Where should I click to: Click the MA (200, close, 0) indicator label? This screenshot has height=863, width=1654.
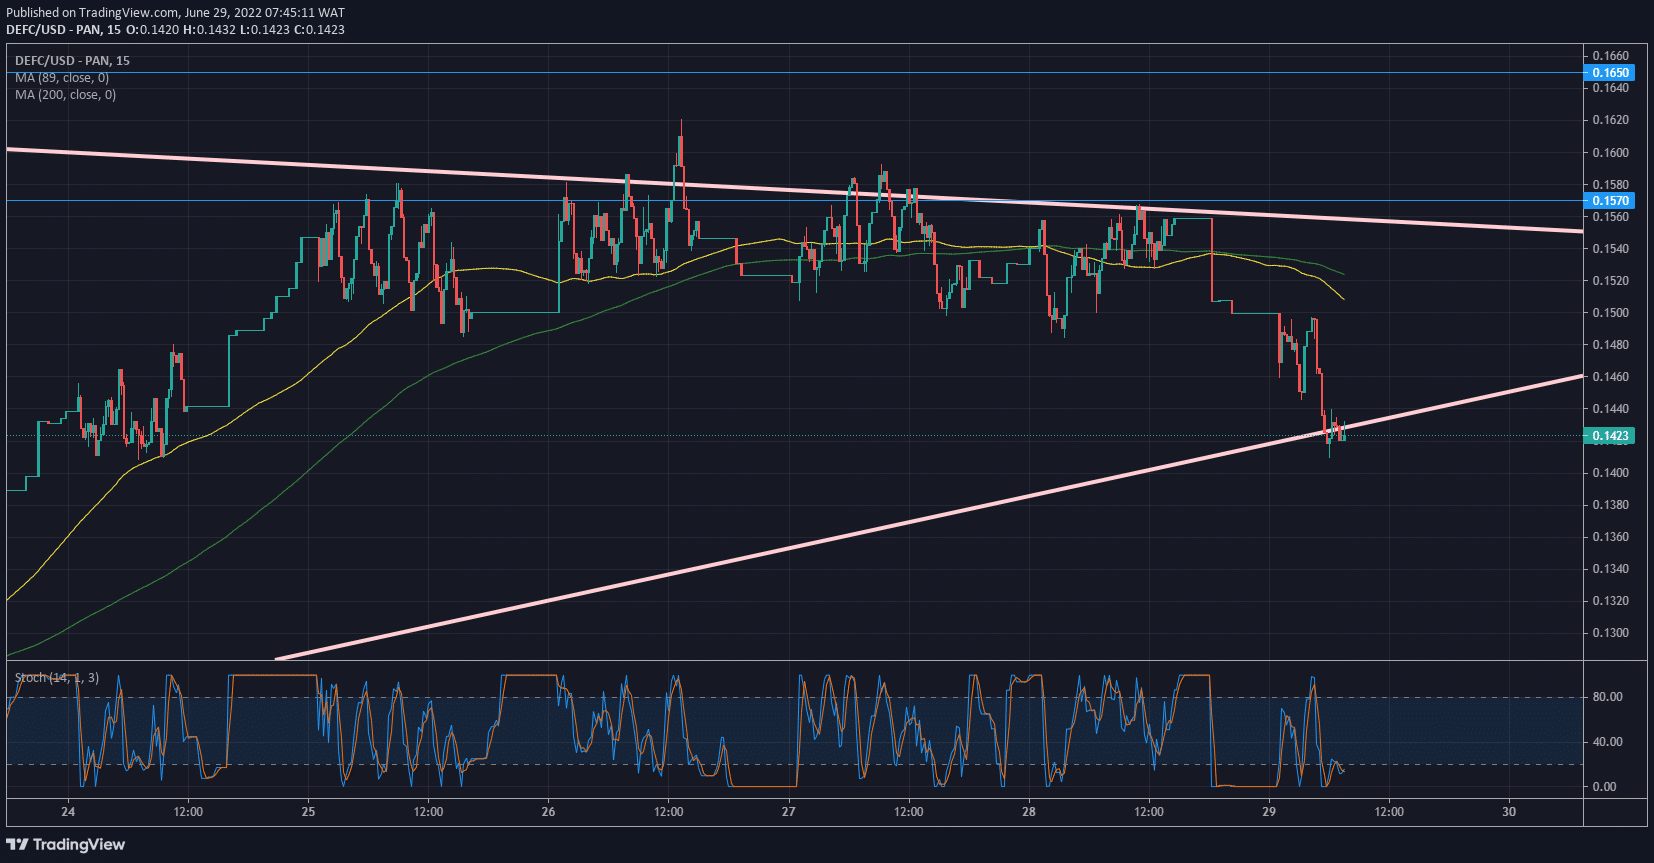point(65,95)
